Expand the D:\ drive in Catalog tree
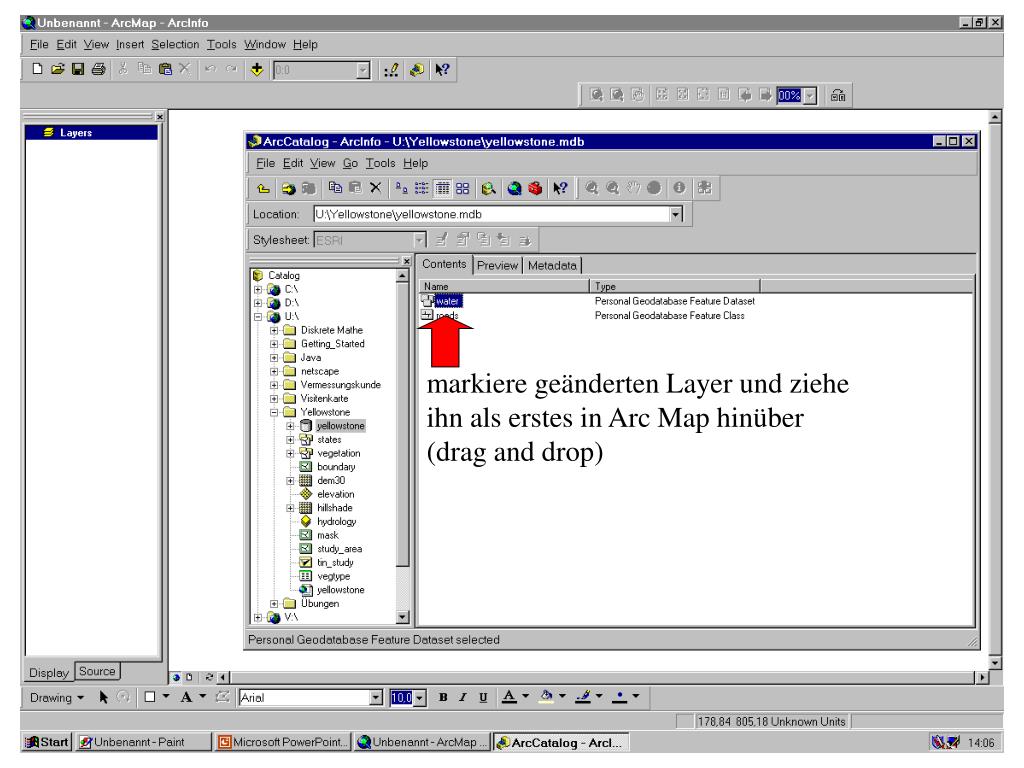Screen dimensions: 1024x768 pos(258,303)
